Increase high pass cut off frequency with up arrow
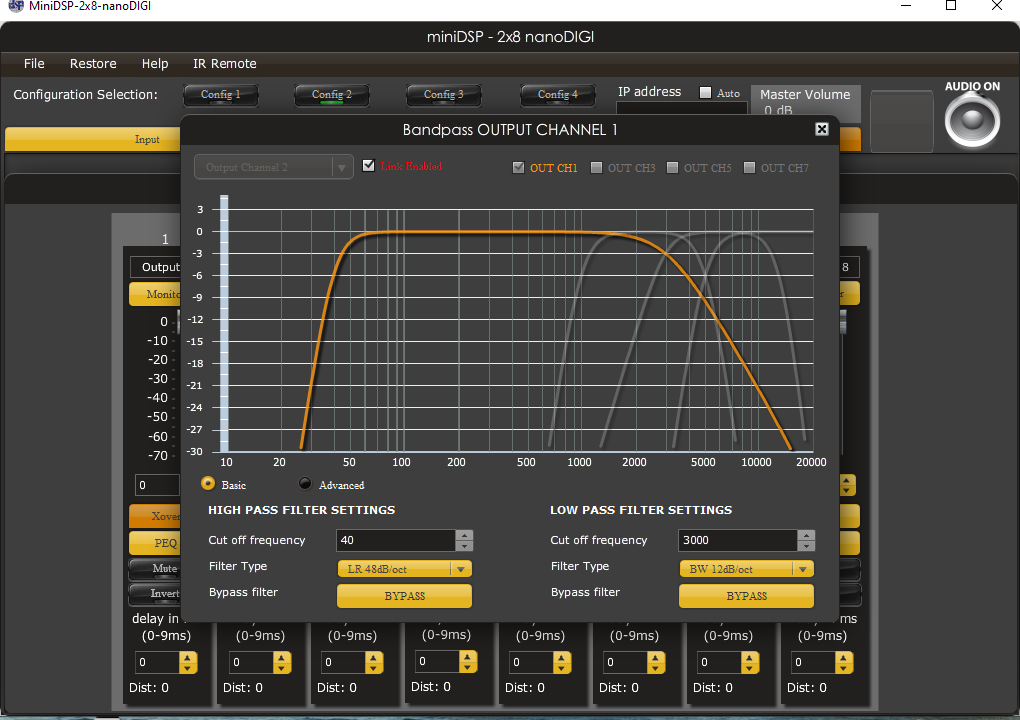 464,535
